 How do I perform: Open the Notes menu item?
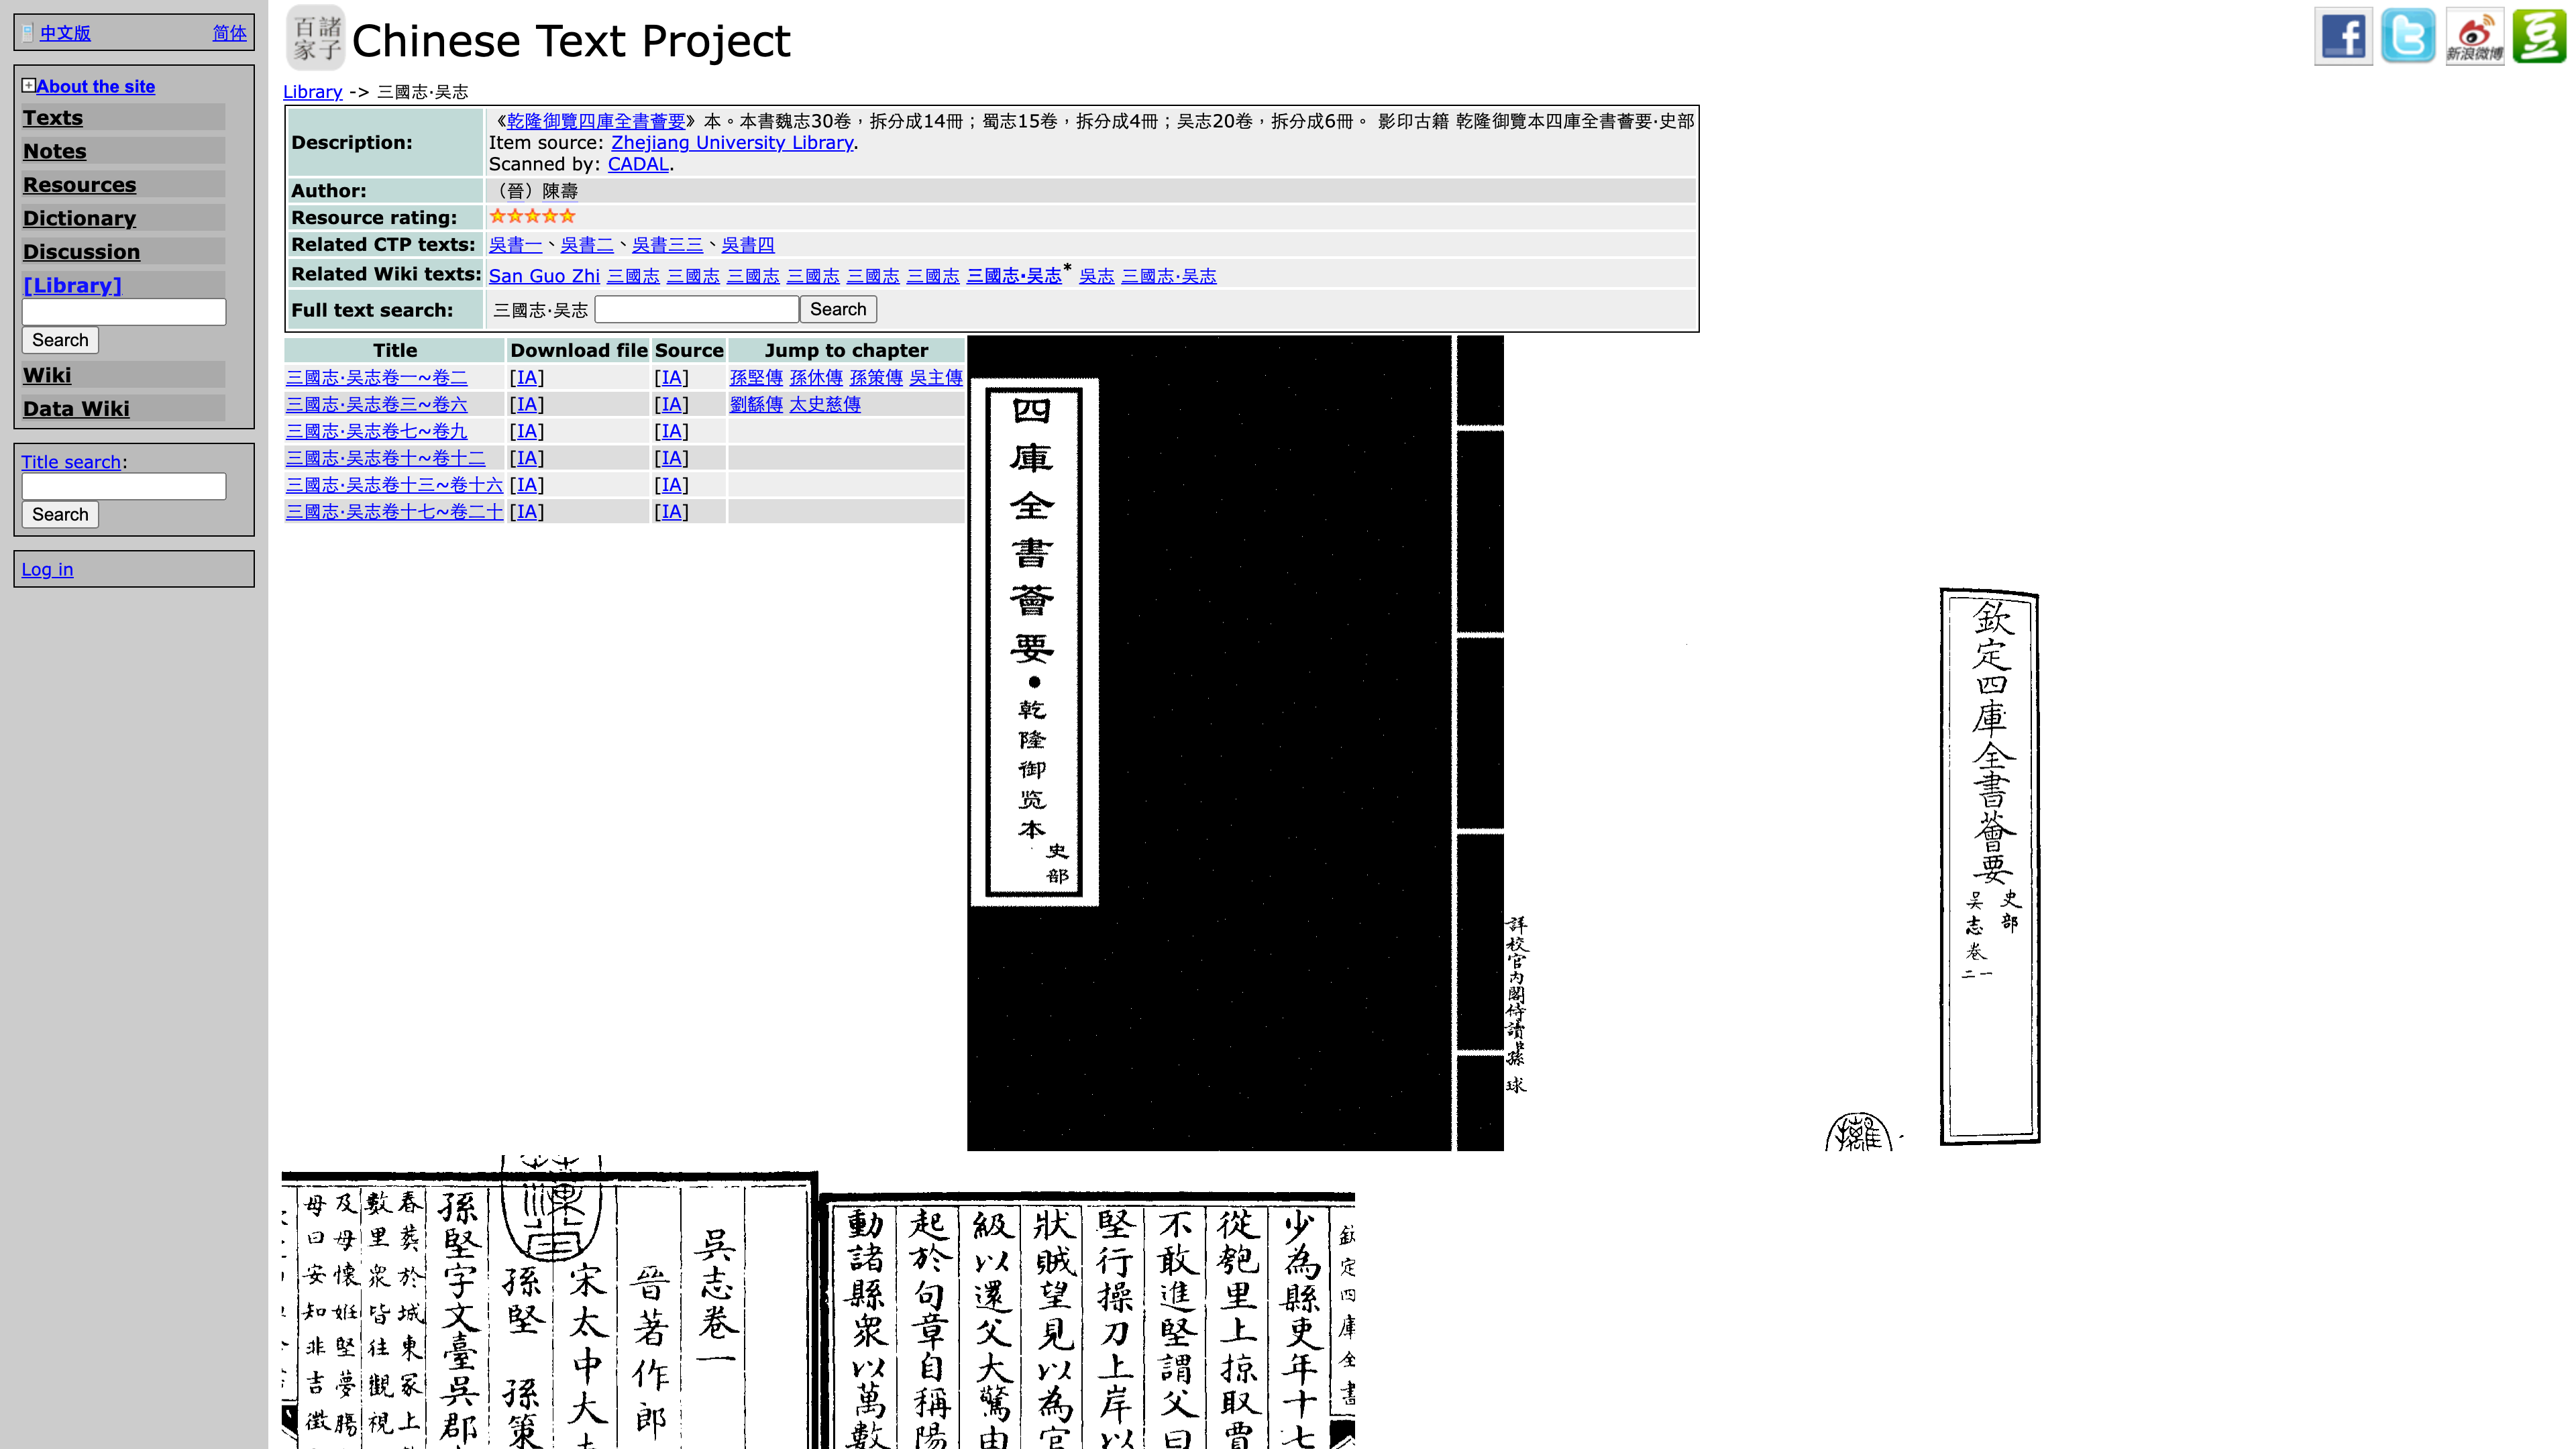coord(55,151)
